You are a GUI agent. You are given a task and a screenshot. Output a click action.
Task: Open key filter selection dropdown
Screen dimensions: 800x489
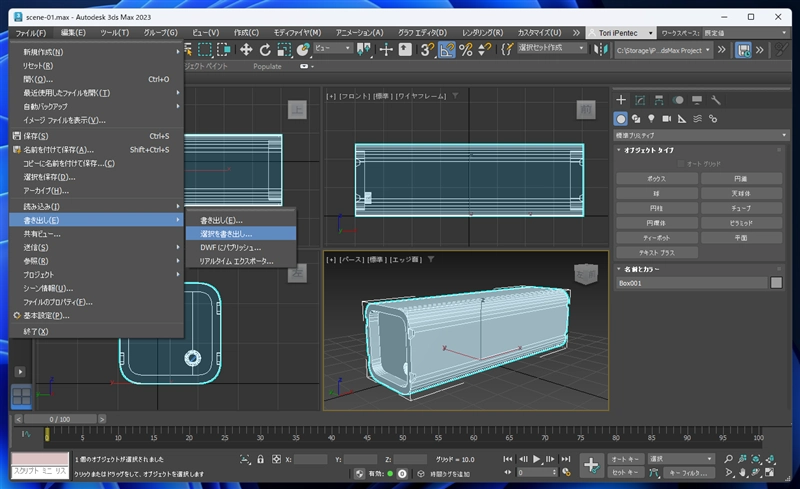(x=681, y=459)
